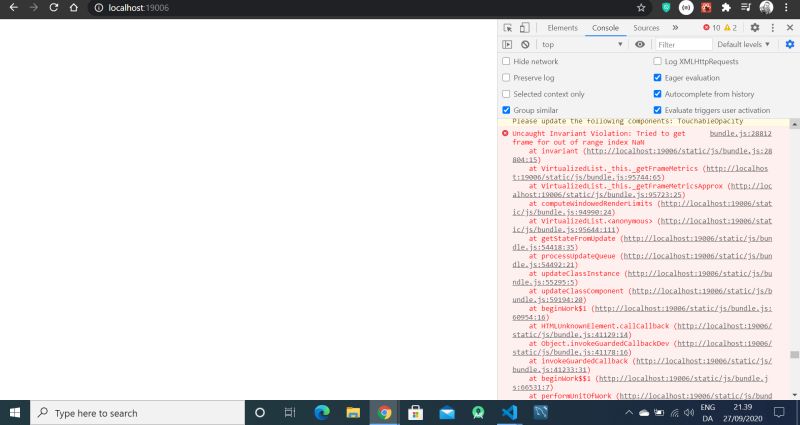
Task: Show more DevTools tabs chevron
Action: [676, 28]
